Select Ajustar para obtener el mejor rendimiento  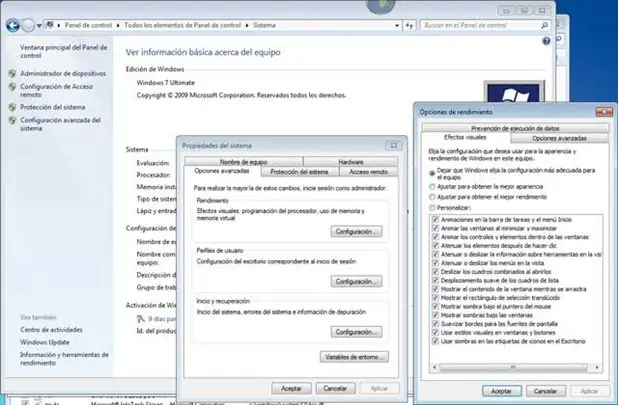click(432, 197)
